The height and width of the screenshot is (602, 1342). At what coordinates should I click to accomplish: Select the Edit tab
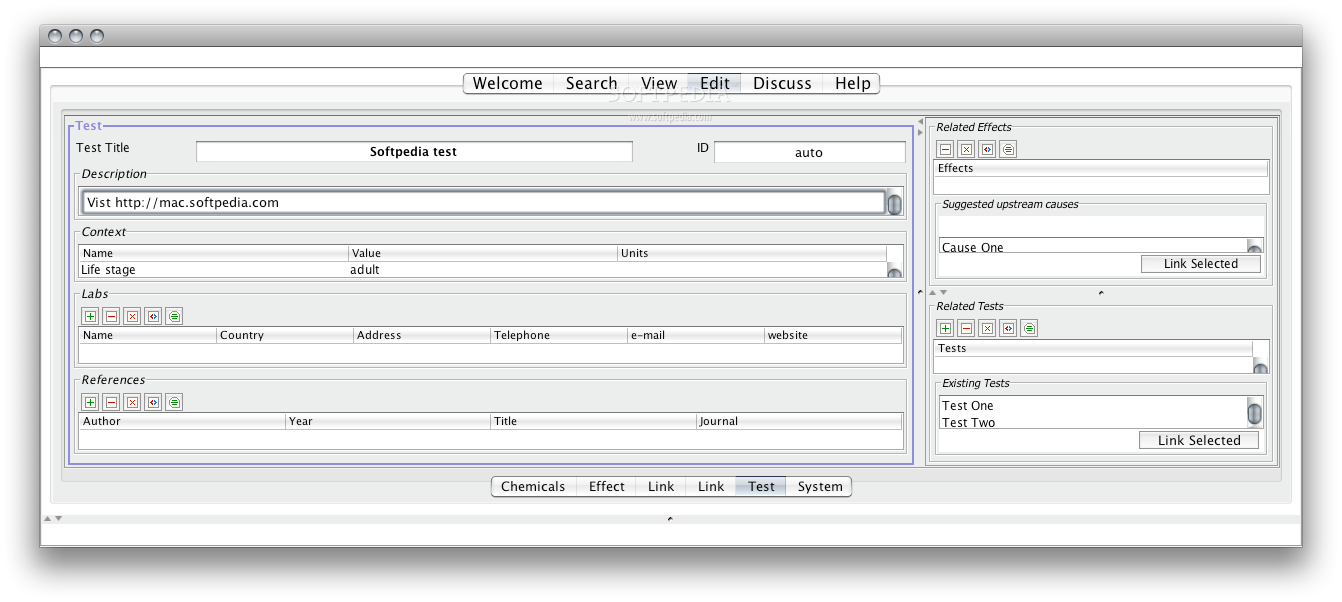point(714,83)
